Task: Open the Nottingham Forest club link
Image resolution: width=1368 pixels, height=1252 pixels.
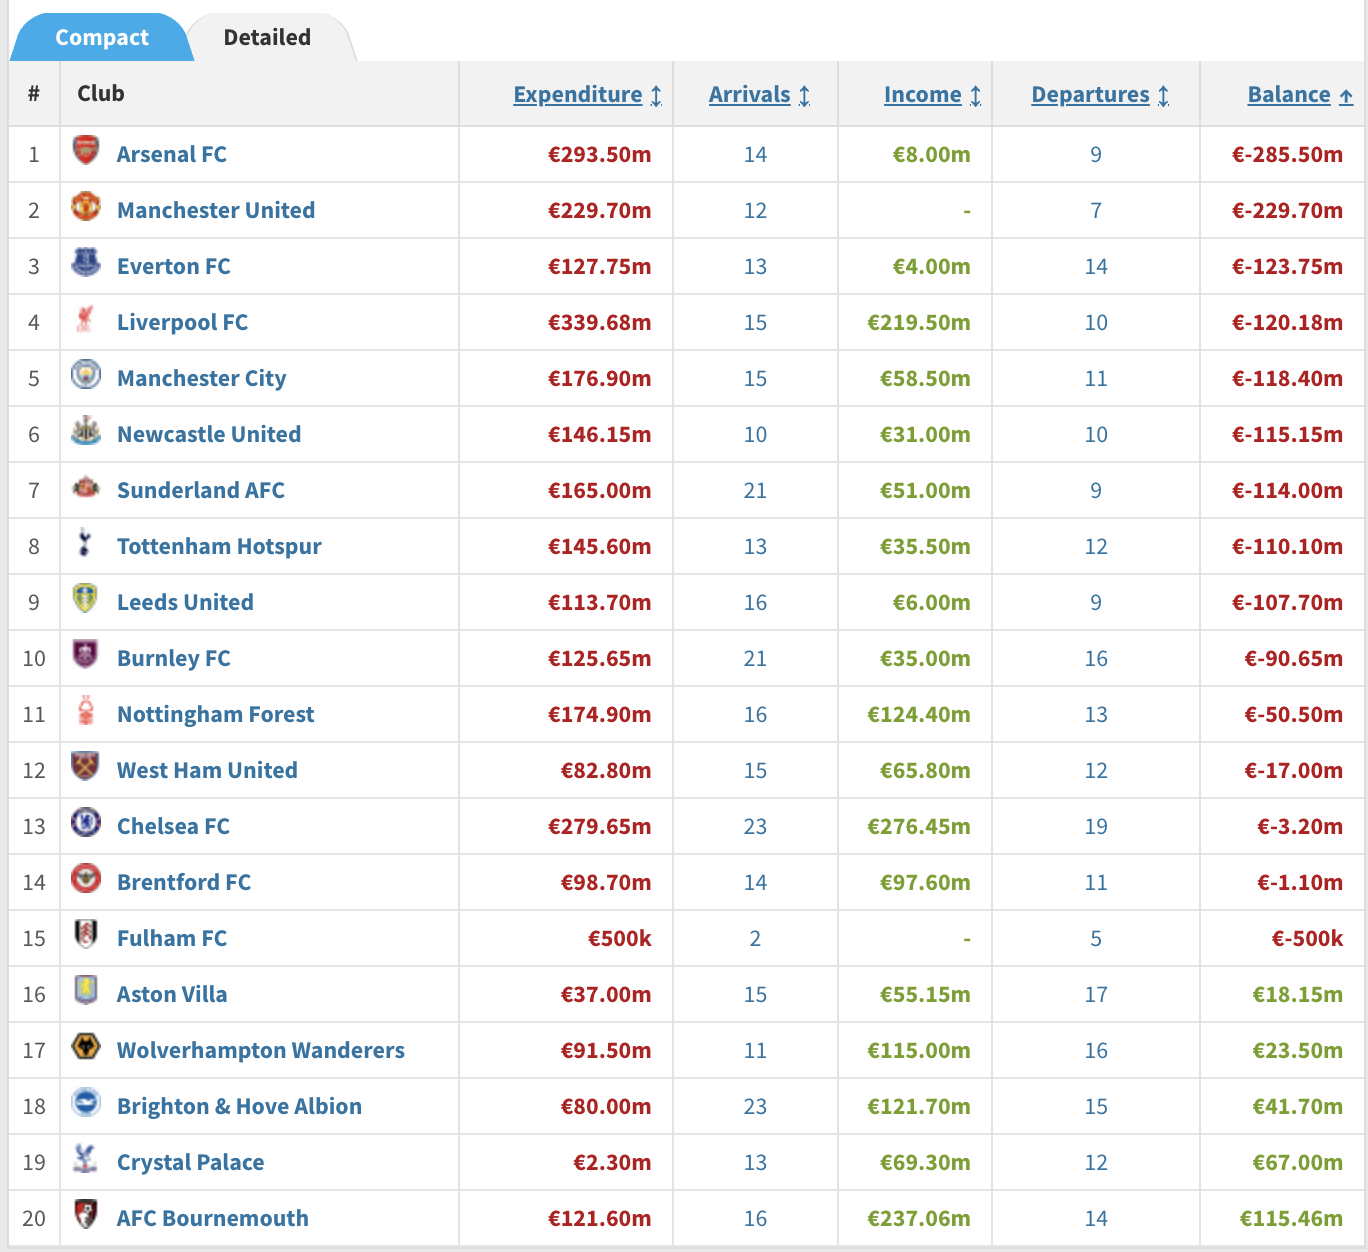Action: click(216, 714)
